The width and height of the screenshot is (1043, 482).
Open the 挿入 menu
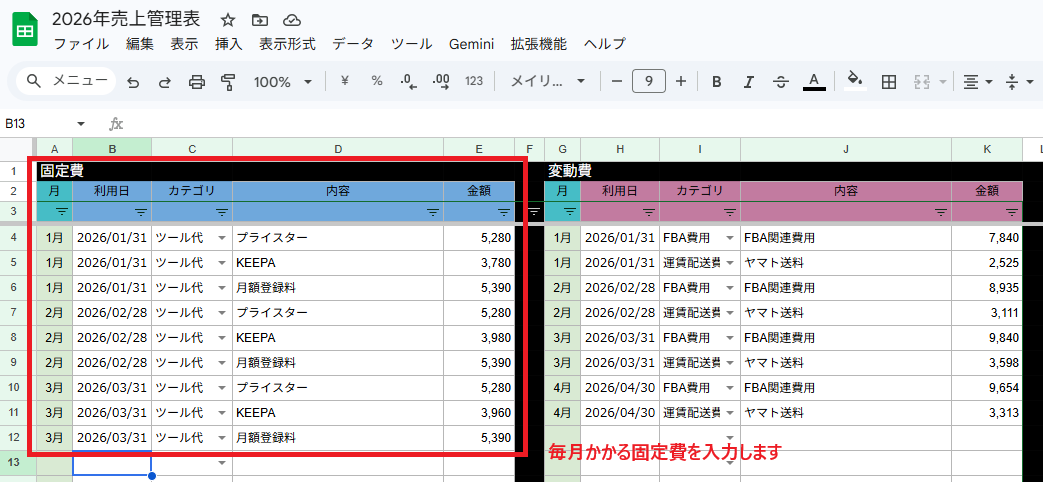tap(229, 44)
